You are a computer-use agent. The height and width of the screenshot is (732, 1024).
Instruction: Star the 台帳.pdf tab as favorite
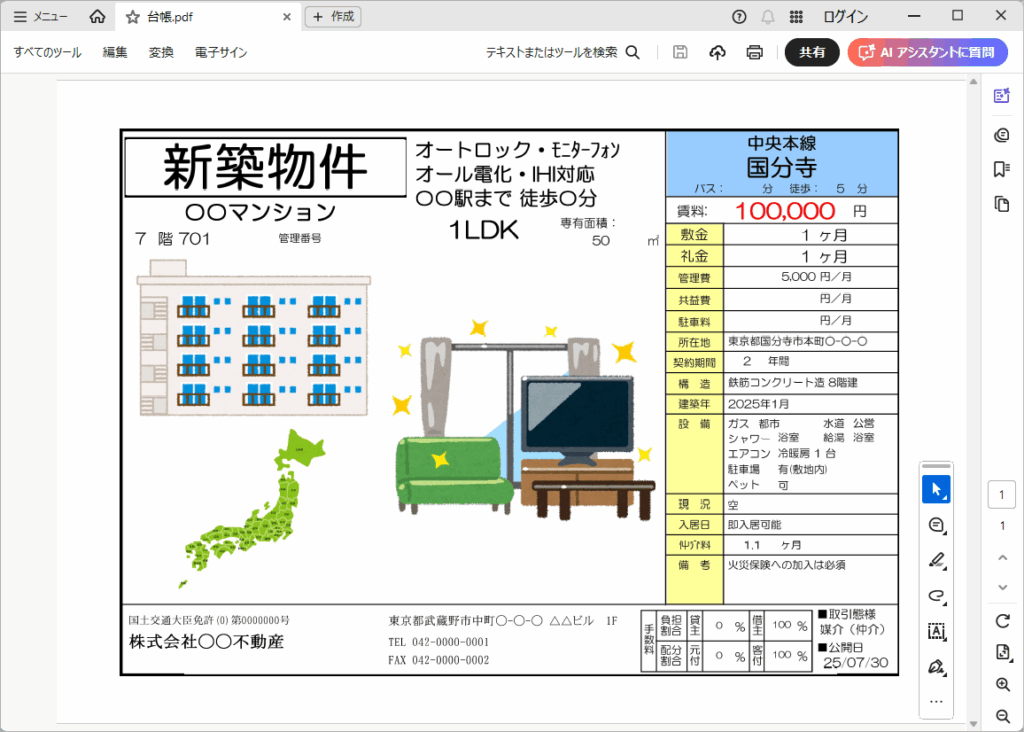(x=132, y=17)
